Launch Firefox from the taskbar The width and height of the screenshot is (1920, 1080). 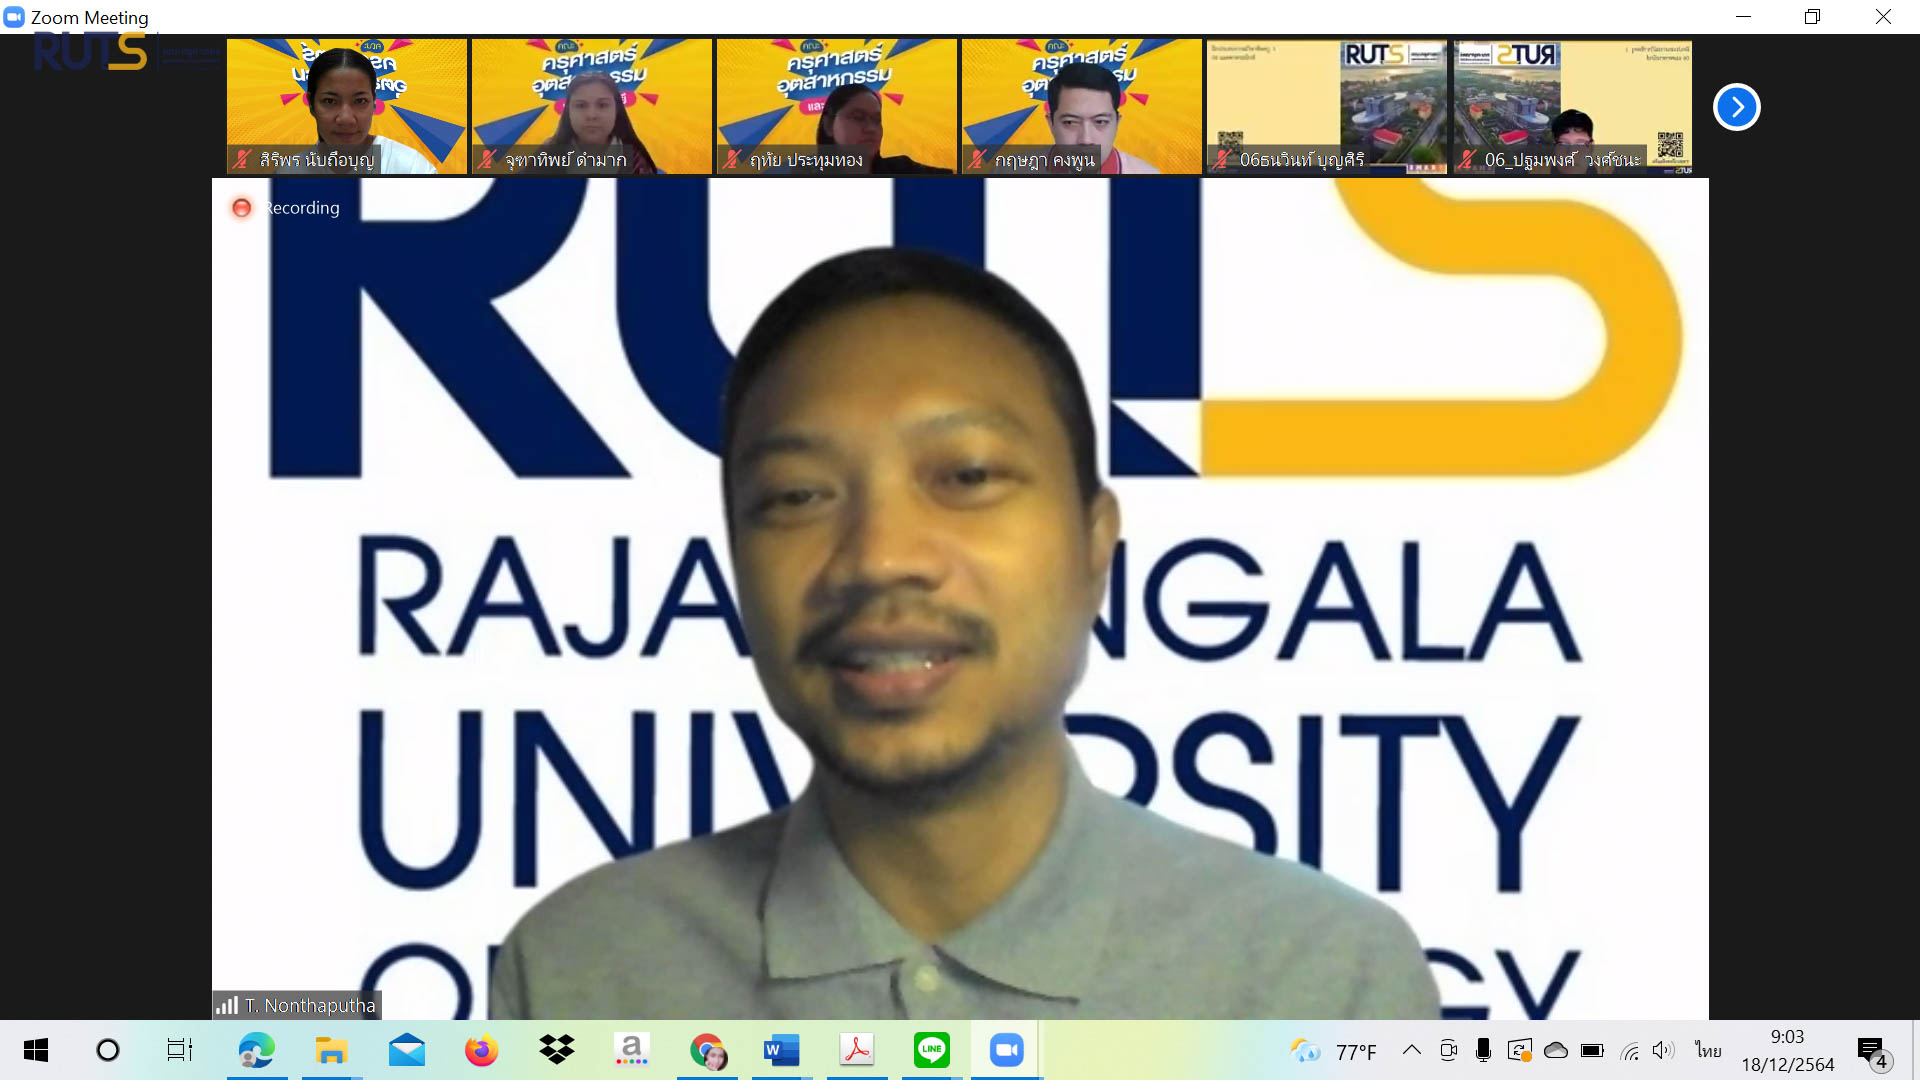click(481, 1050)
